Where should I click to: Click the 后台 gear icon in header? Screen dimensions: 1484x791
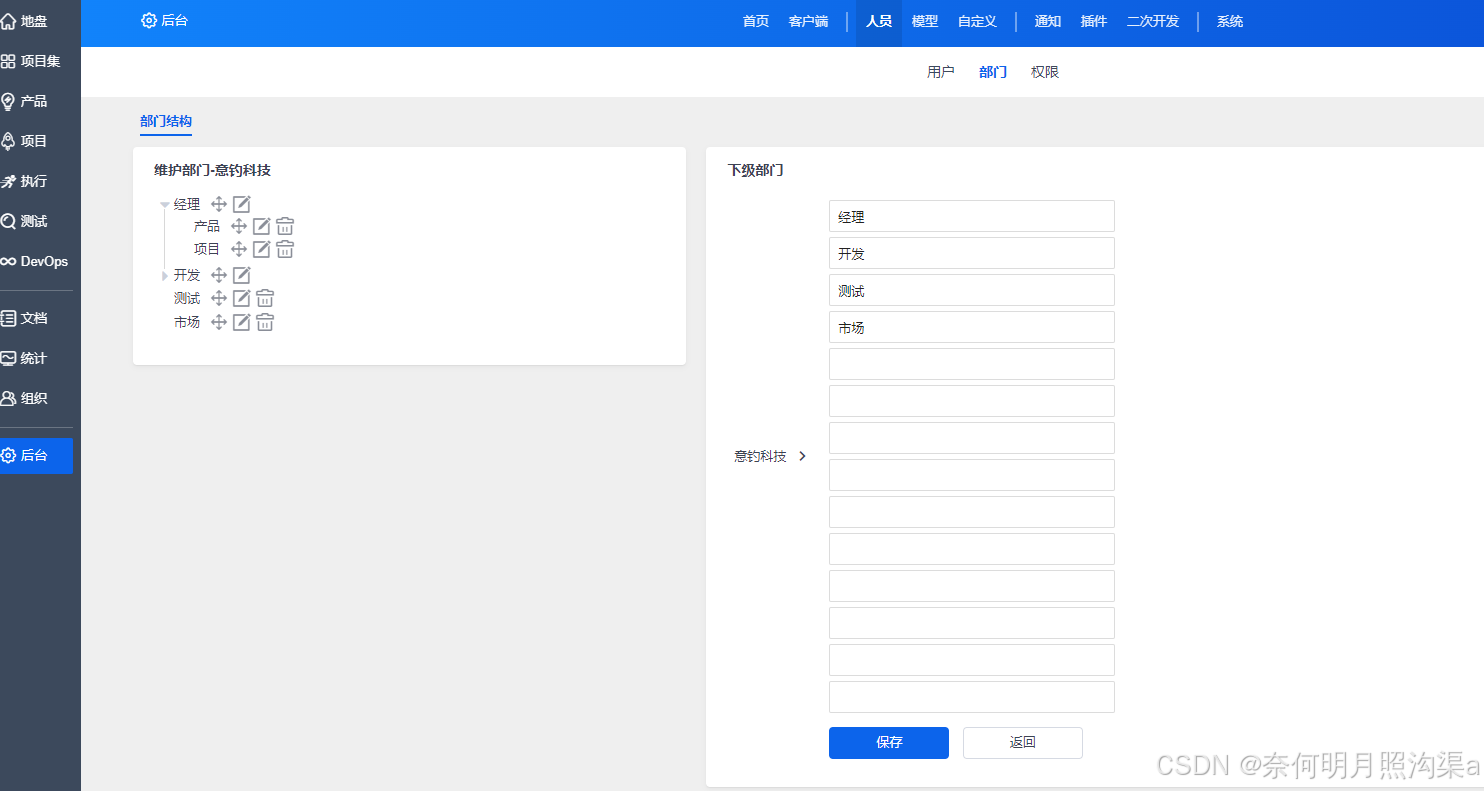[149, 20]
